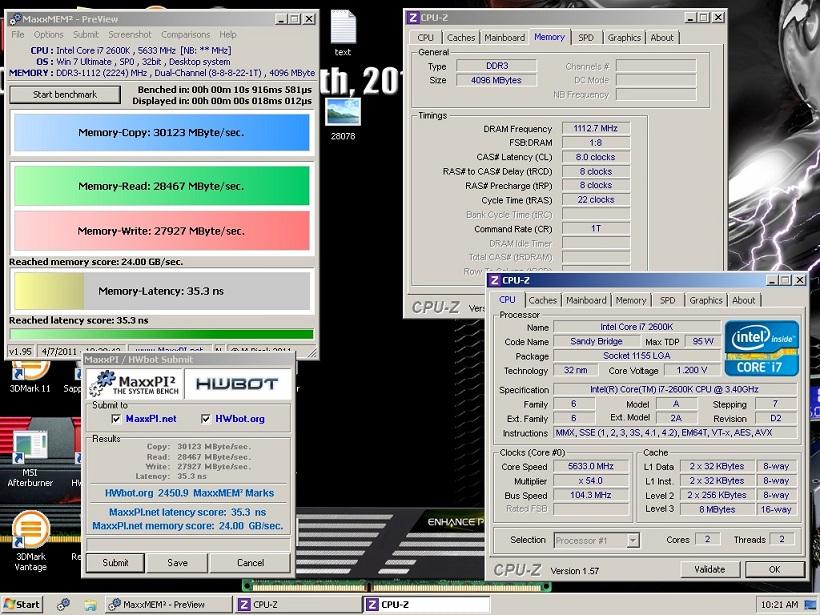Click the HWBOT logo banner
This screenshot has width=820, height=615.
(237, 384)
